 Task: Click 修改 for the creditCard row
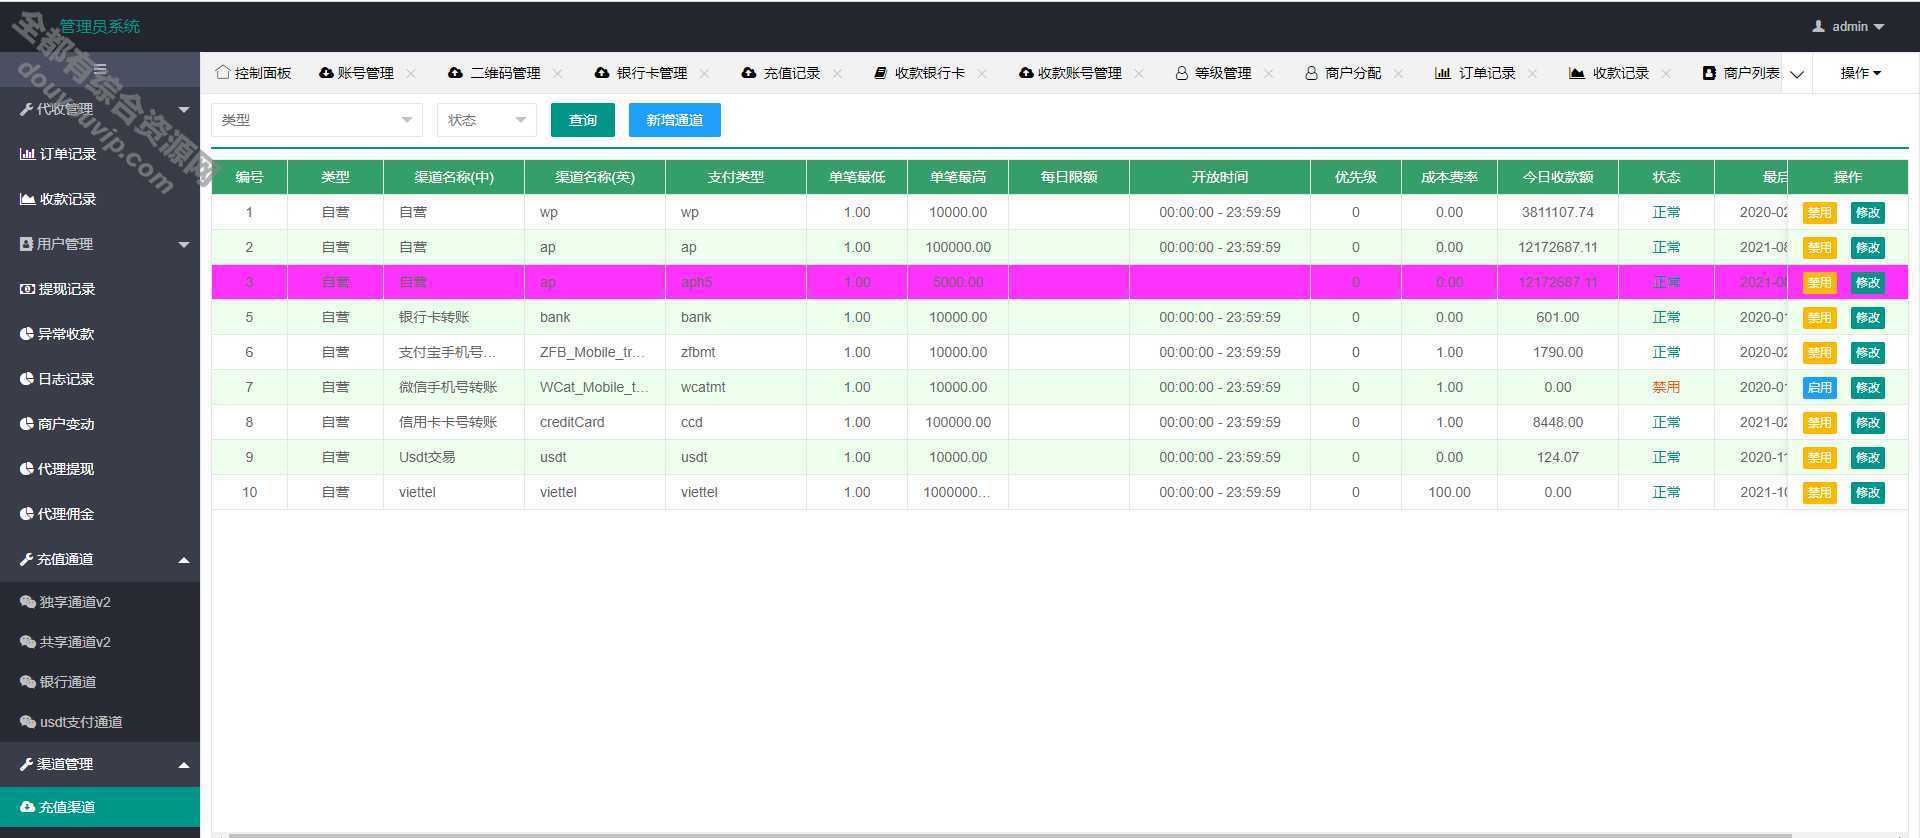pos(1868,423)
